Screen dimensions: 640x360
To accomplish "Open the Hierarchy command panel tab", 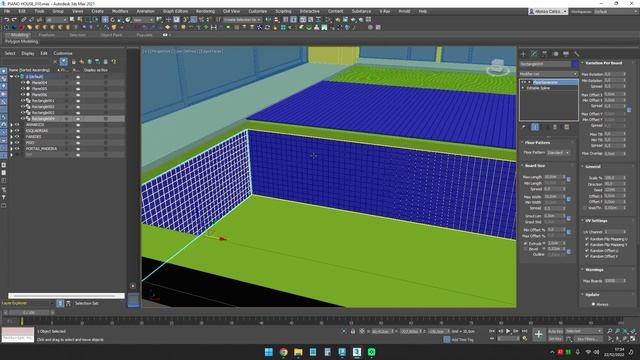I will coord(544,54).
